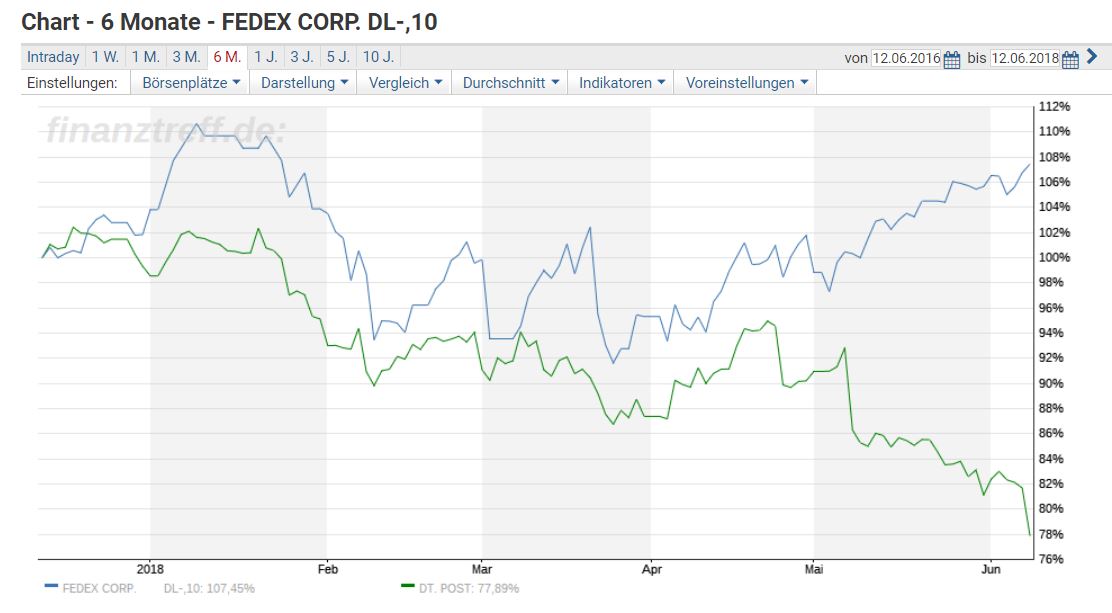Click the blue arrow to apply date range
This screenshot has height=613, width=1112.
[1092, 57]
